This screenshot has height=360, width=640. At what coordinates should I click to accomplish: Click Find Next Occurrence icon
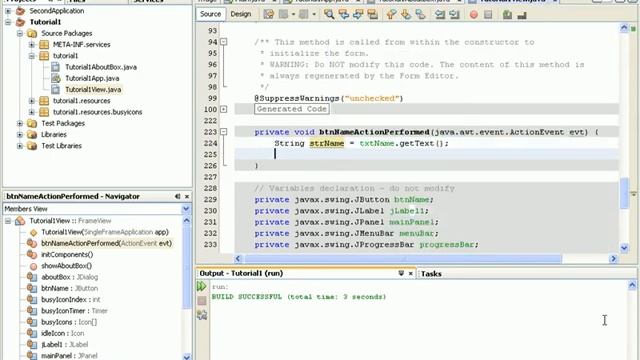[x=358, y=15]
